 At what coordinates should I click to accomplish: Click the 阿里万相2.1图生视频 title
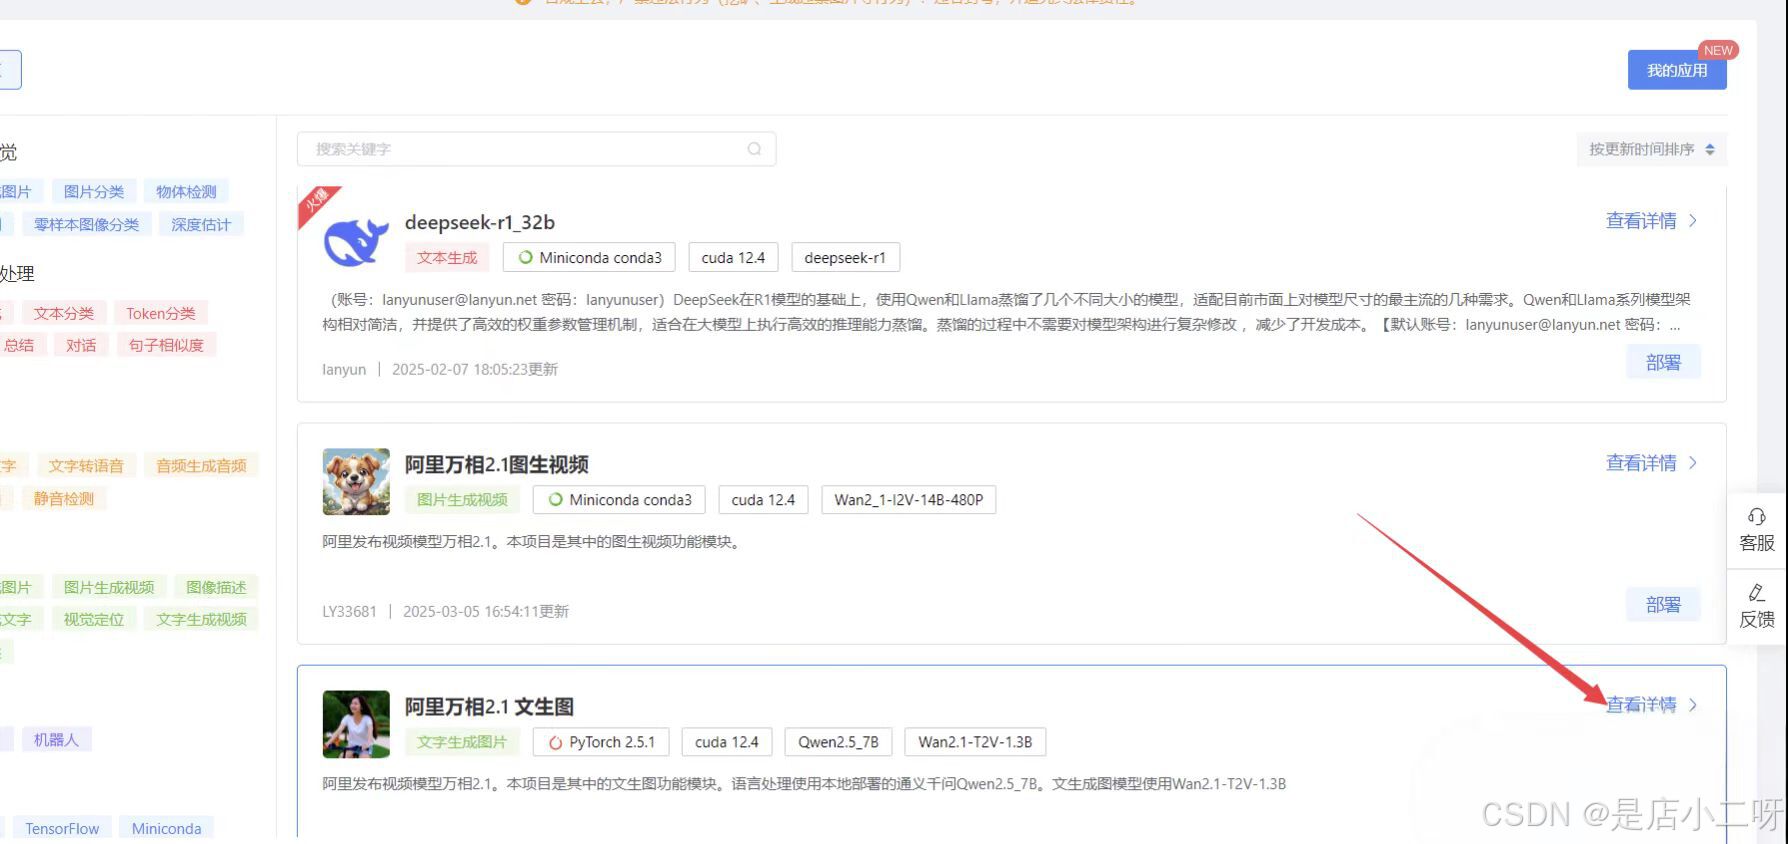point(497,464)
